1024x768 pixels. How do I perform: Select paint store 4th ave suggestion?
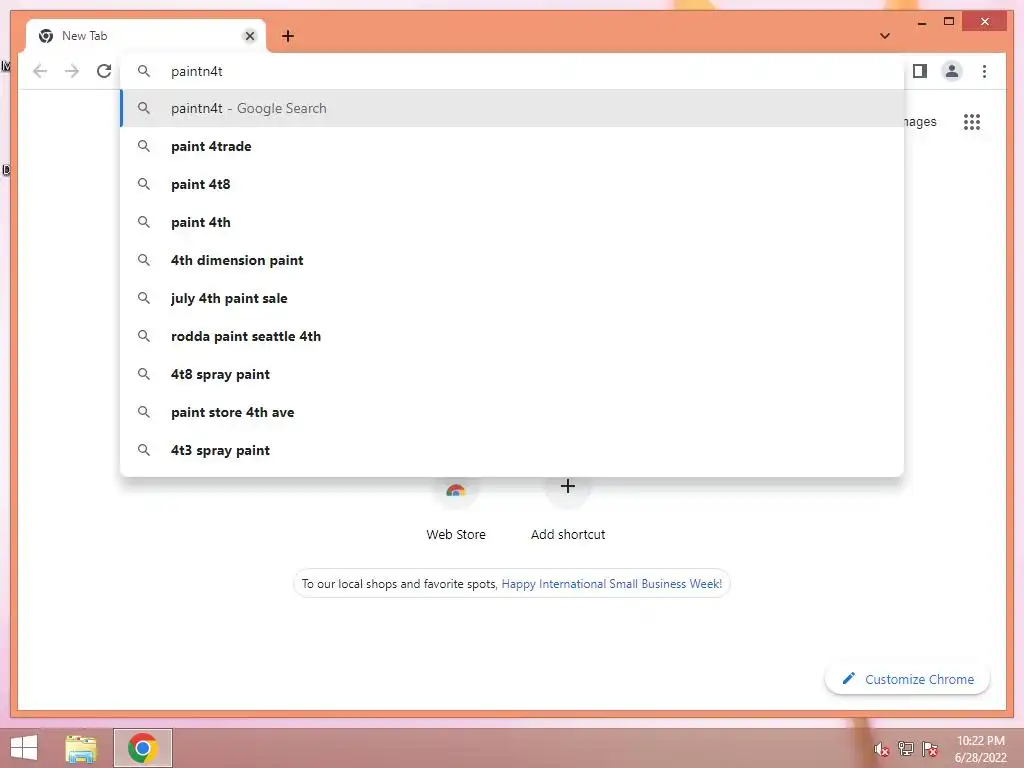(513, 412)
